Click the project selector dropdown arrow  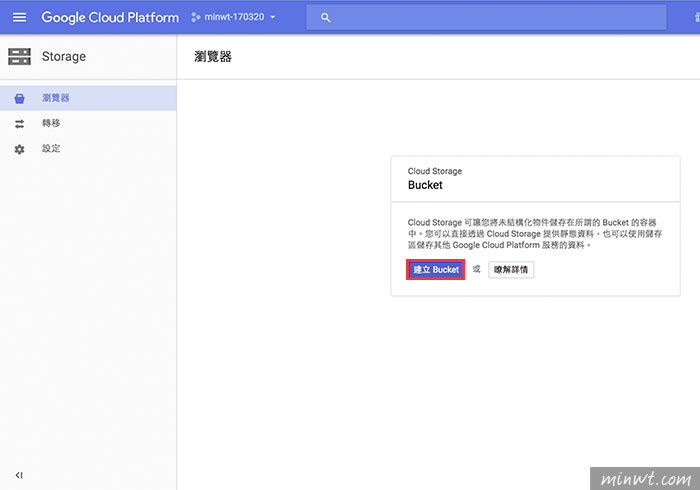(272, 17)
